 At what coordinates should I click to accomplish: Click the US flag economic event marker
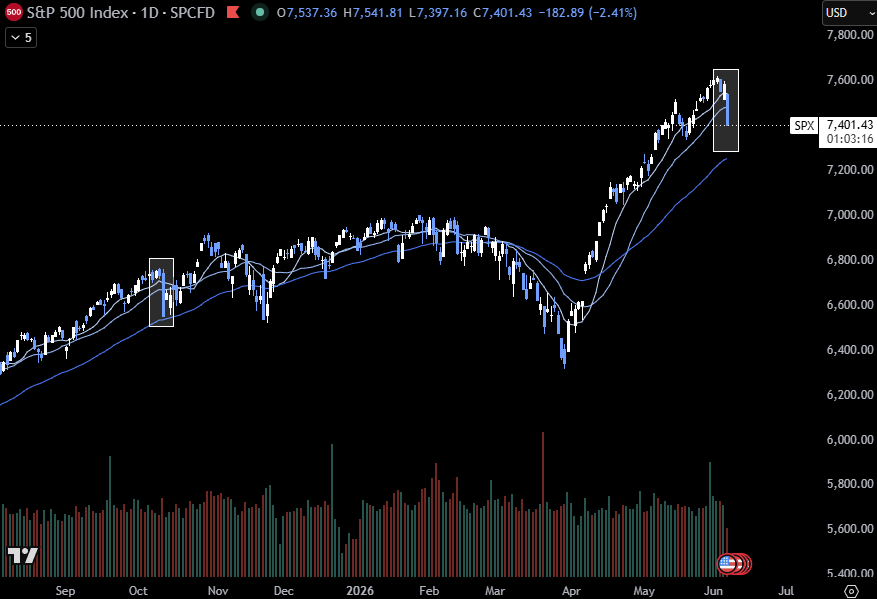tap(727, 563)
